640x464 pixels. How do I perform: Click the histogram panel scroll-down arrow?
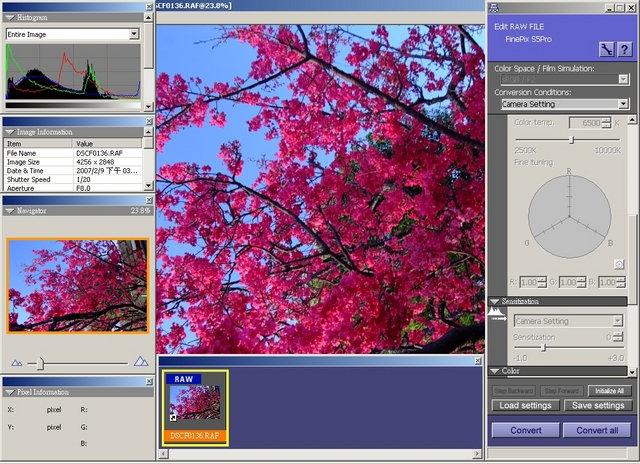tap(149, 107)
